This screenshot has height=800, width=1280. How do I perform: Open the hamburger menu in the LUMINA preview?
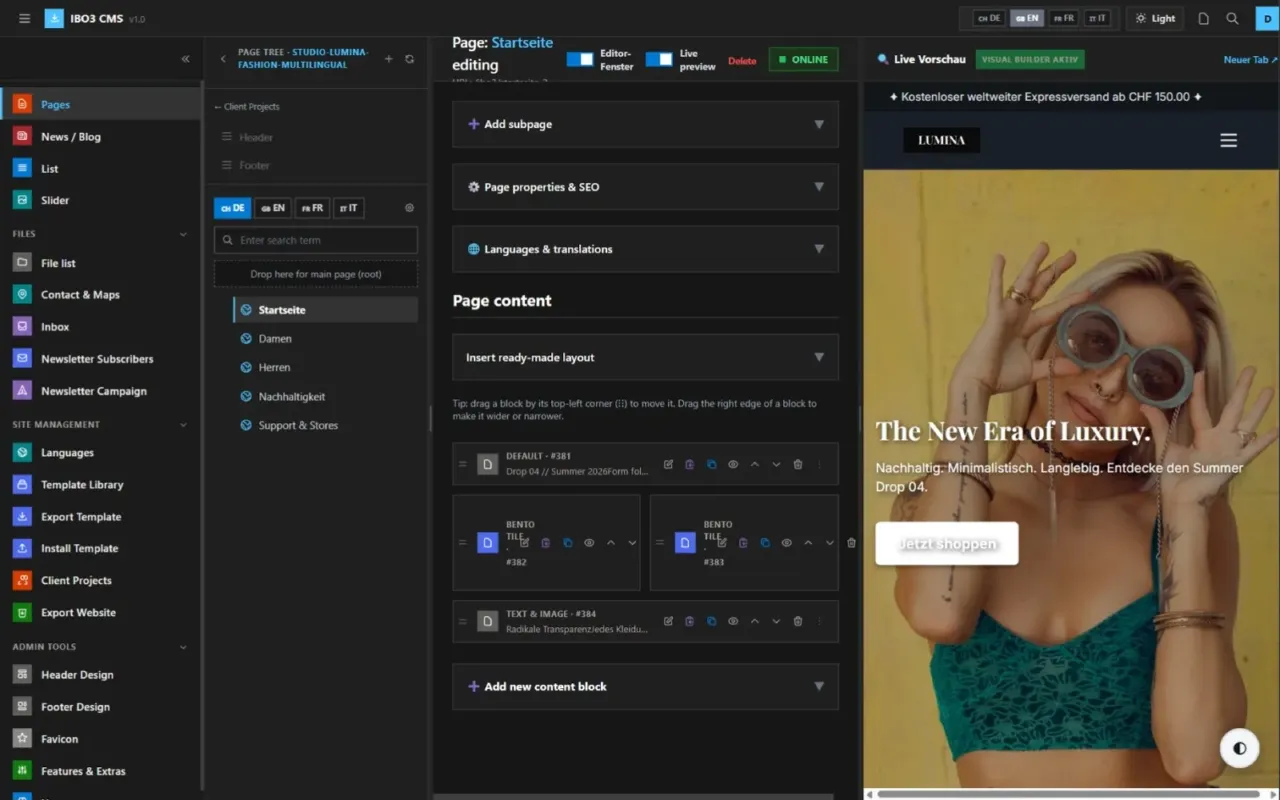click(1229, 140)
